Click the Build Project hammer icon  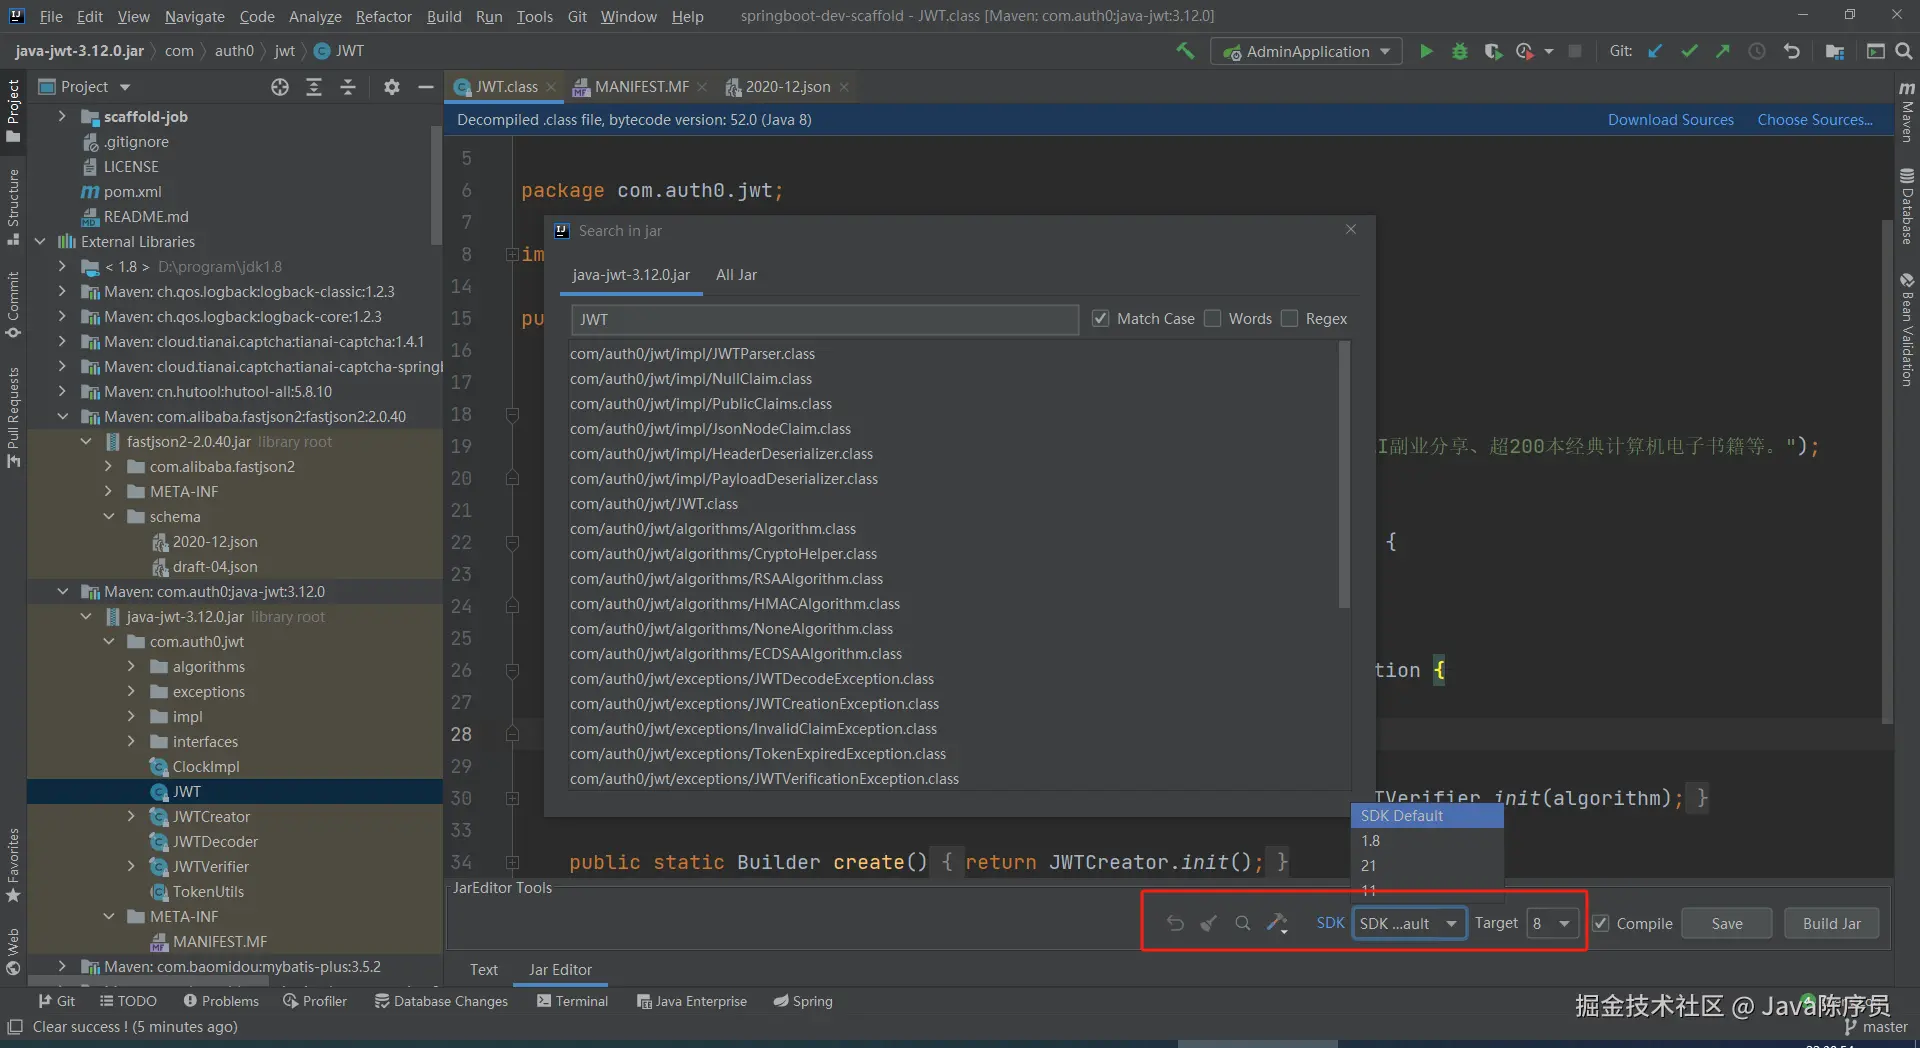pos(1185,51)
